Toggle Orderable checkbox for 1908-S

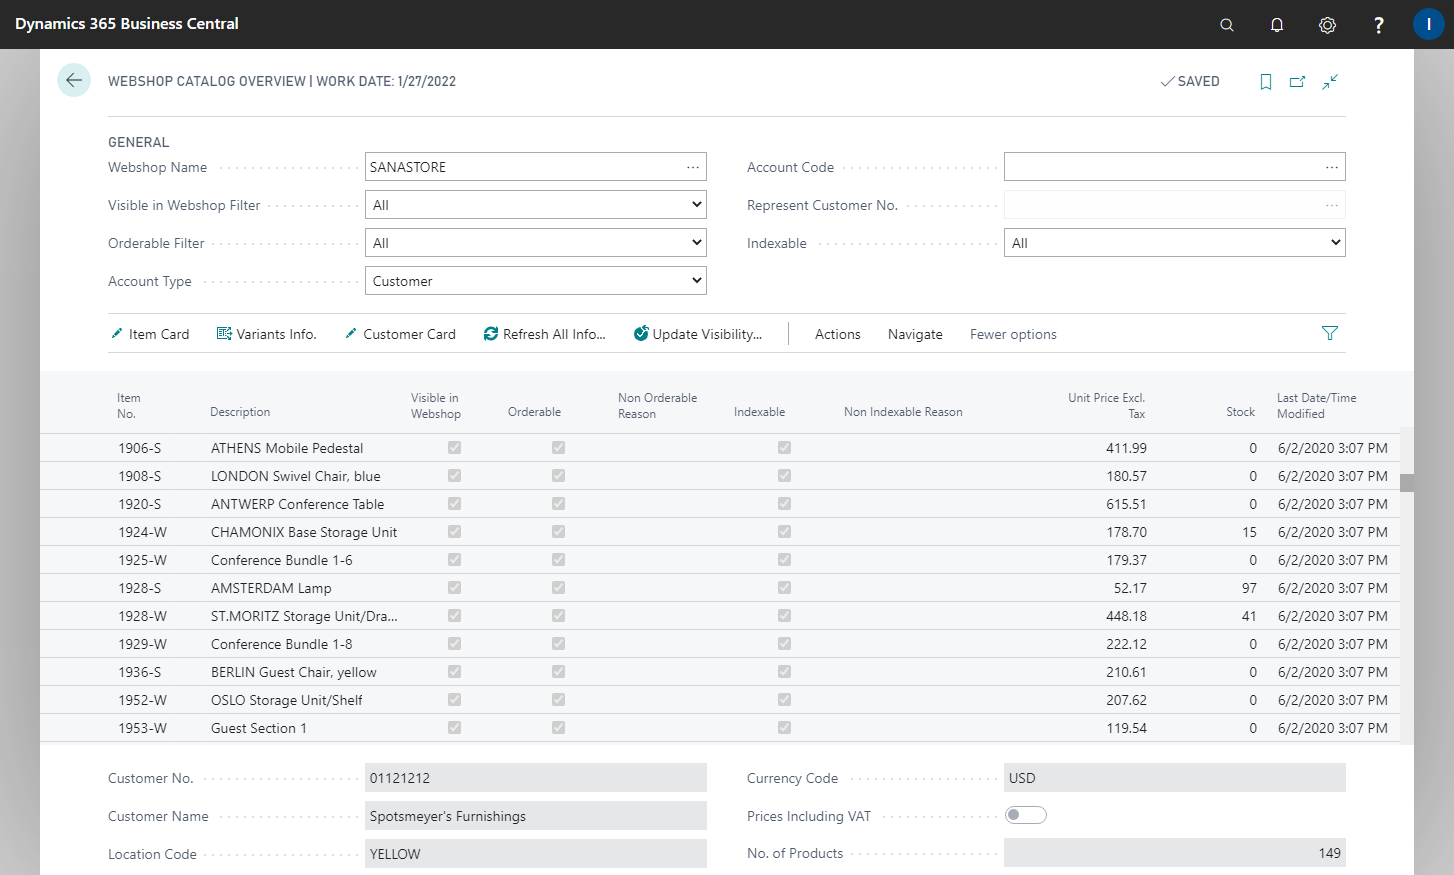click(x=558, y=476)
